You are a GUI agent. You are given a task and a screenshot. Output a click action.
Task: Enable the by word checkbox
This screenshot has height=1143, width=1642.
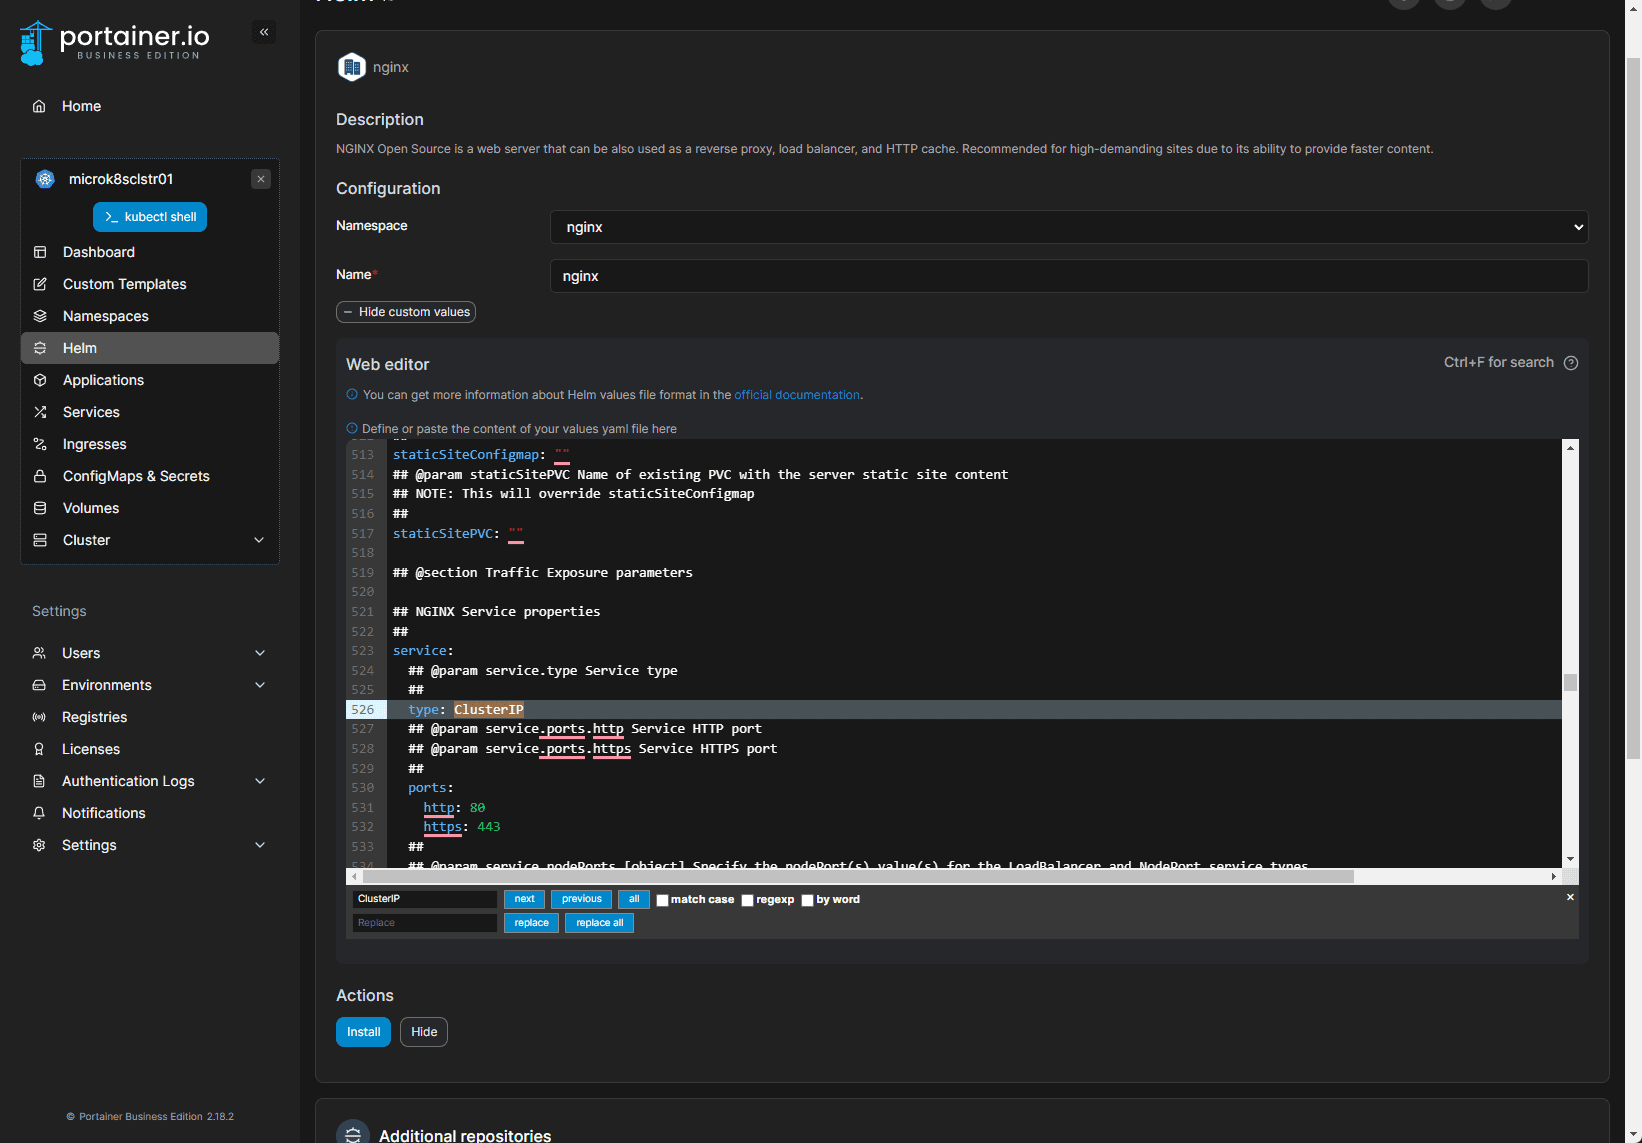(807, 900)
